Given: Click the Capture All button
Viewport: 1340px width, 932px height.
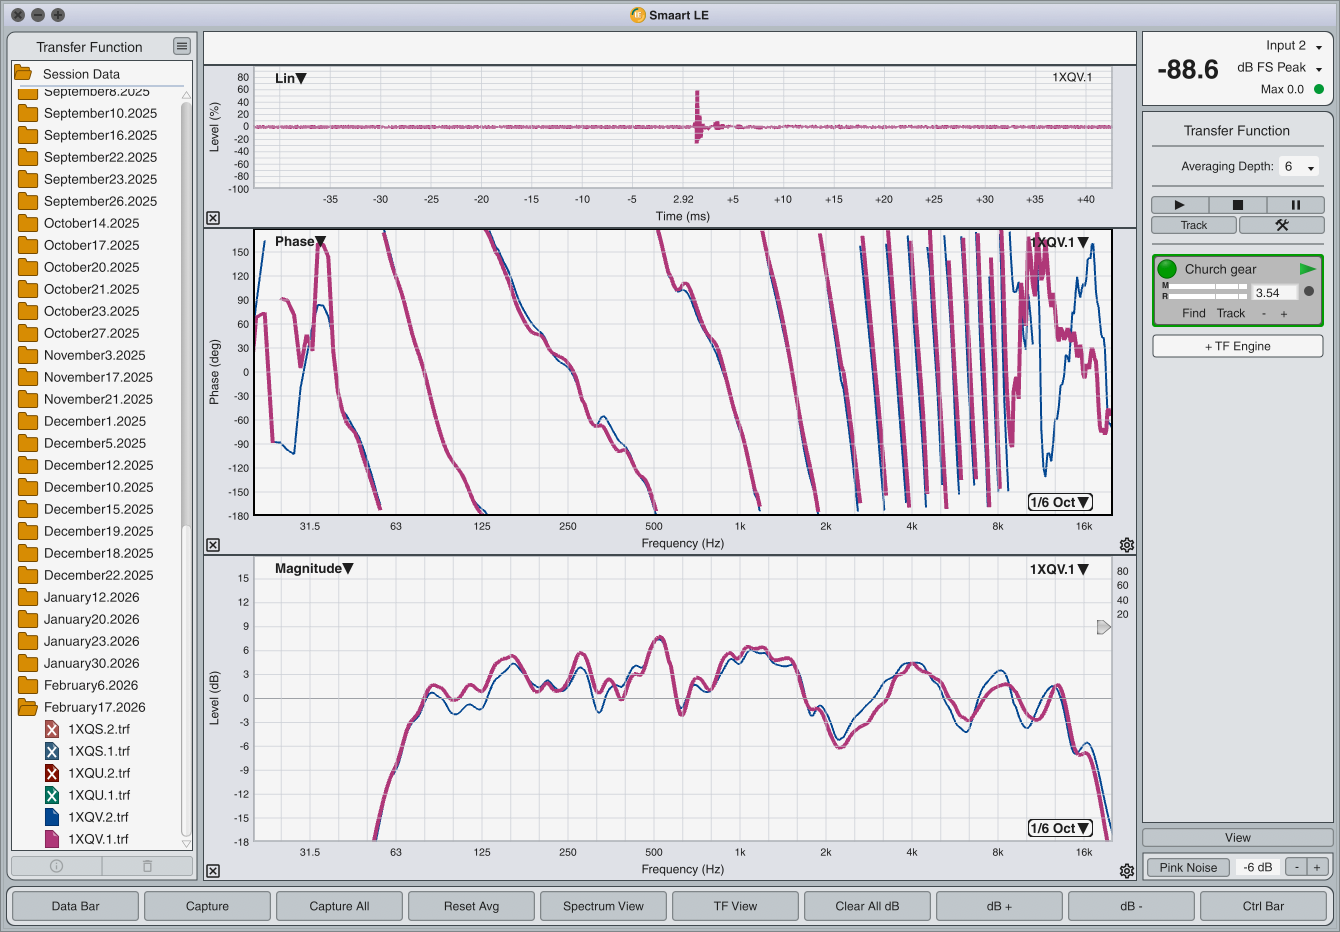Looking at the screenshot, I should [339, 906].
